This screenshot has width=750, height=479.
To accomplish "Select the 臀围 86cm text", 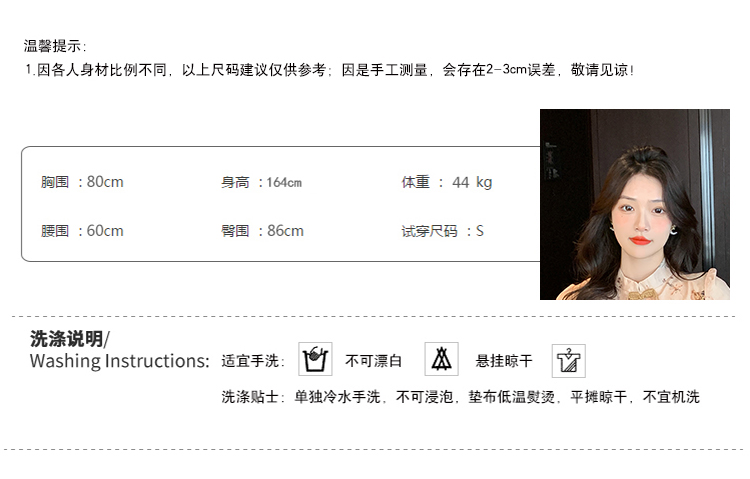I will 262,231.
